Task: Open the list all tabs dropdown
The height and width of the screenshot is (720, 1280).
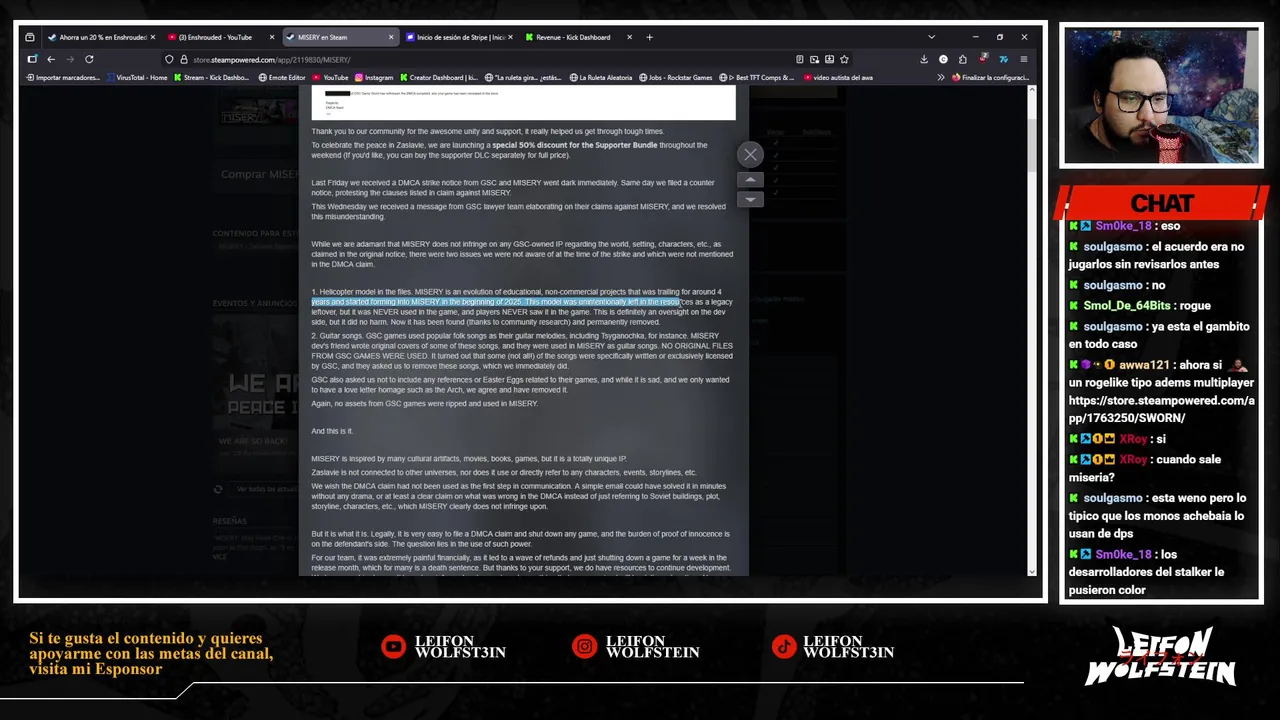Action: tap(931, 37)
